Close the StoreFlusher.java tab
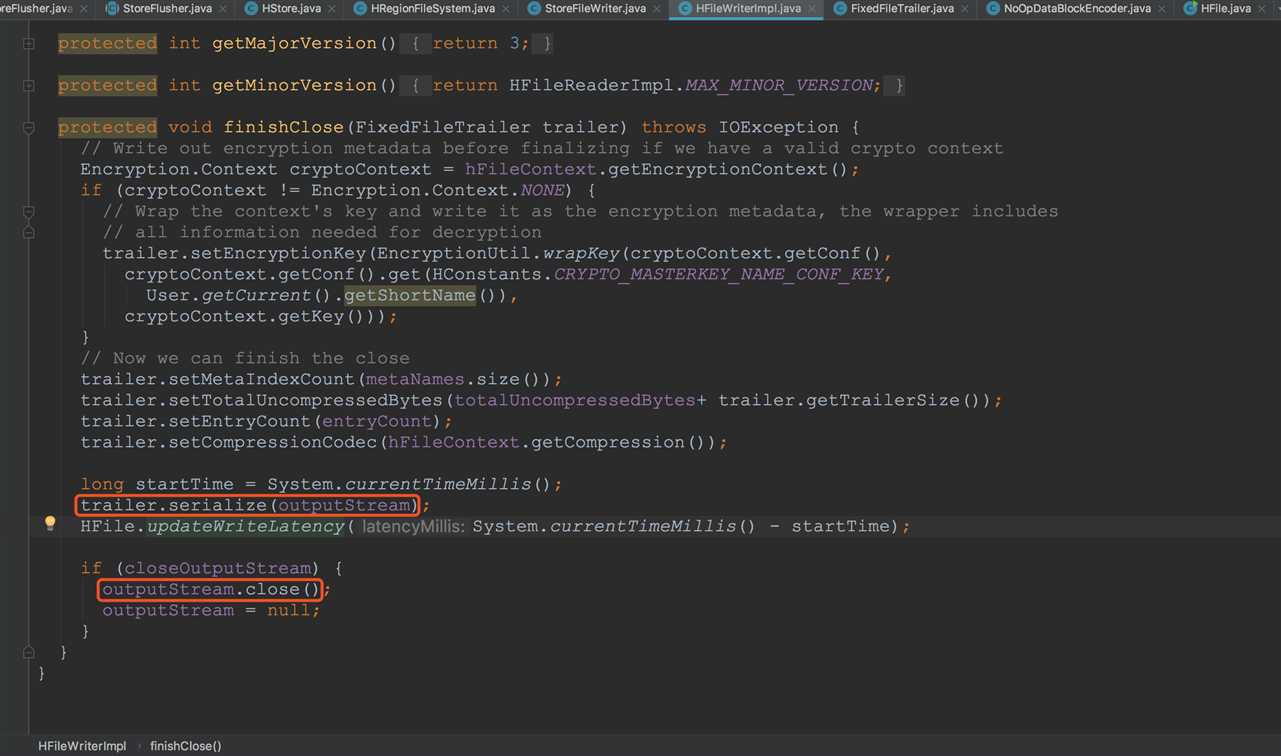1281x756 pixels. pos(222,9)
